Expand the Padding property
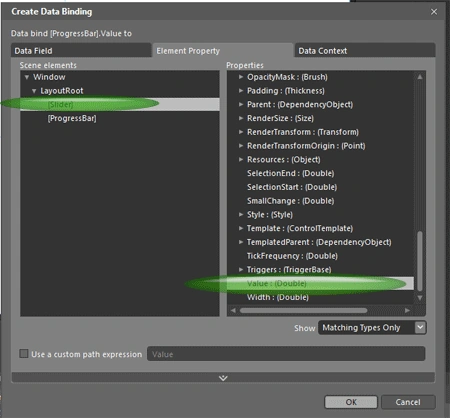Screen dimensions: 450x418 click(241, 91)
